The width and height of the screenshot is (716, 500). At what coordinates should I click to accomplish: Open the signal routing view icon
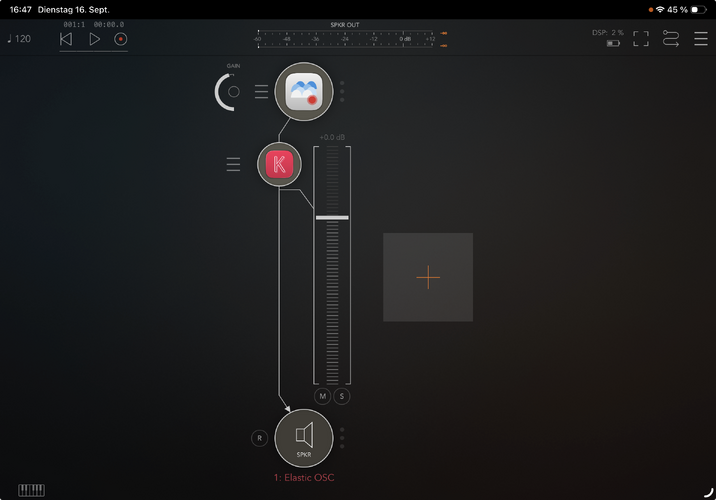click(x=671, y=39)
